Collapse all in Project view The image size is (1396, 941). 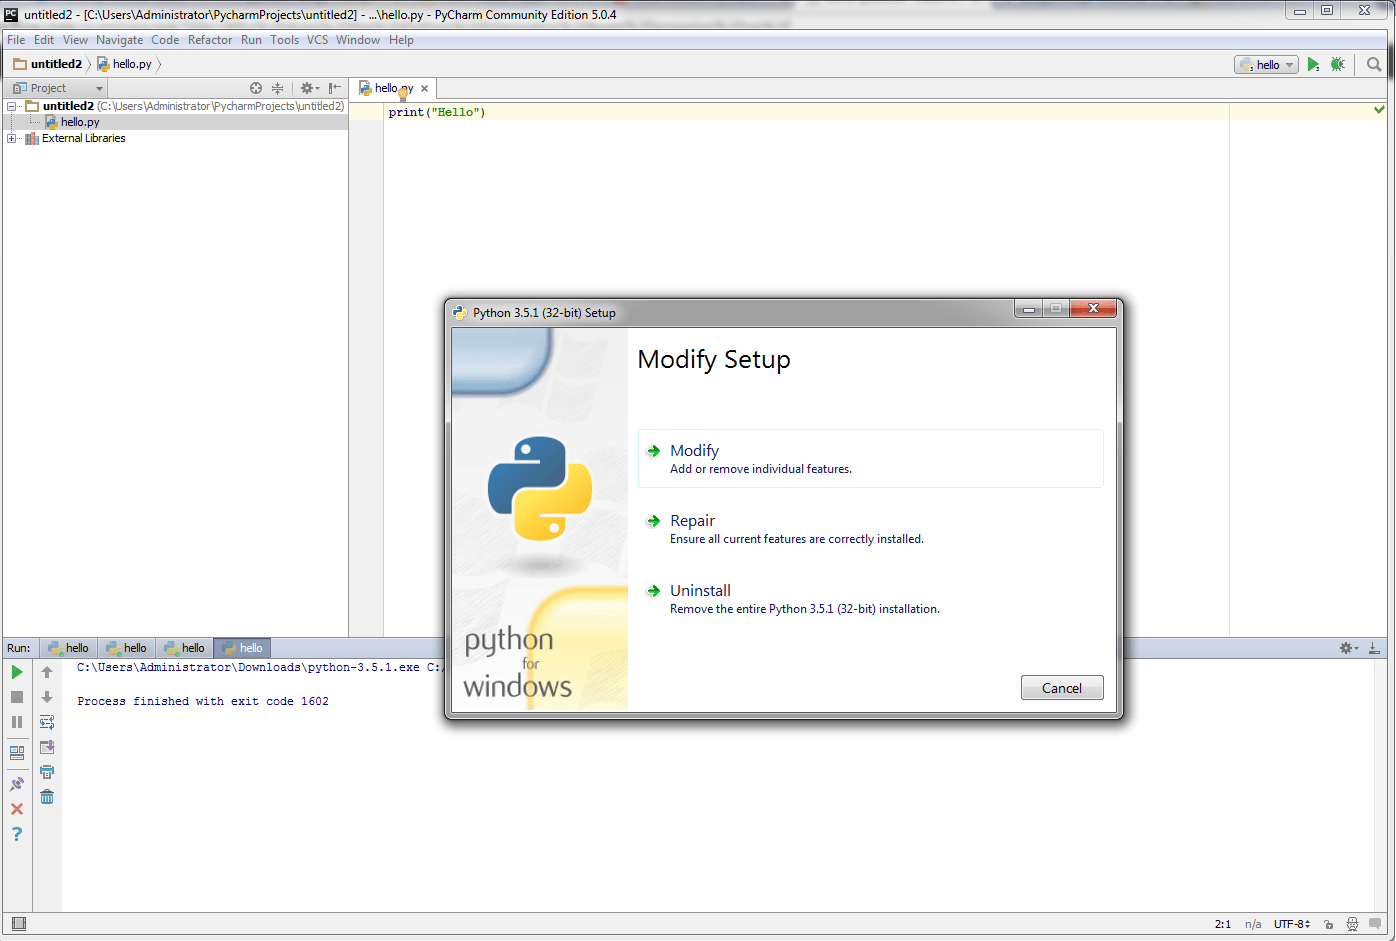tap(277, 87)
